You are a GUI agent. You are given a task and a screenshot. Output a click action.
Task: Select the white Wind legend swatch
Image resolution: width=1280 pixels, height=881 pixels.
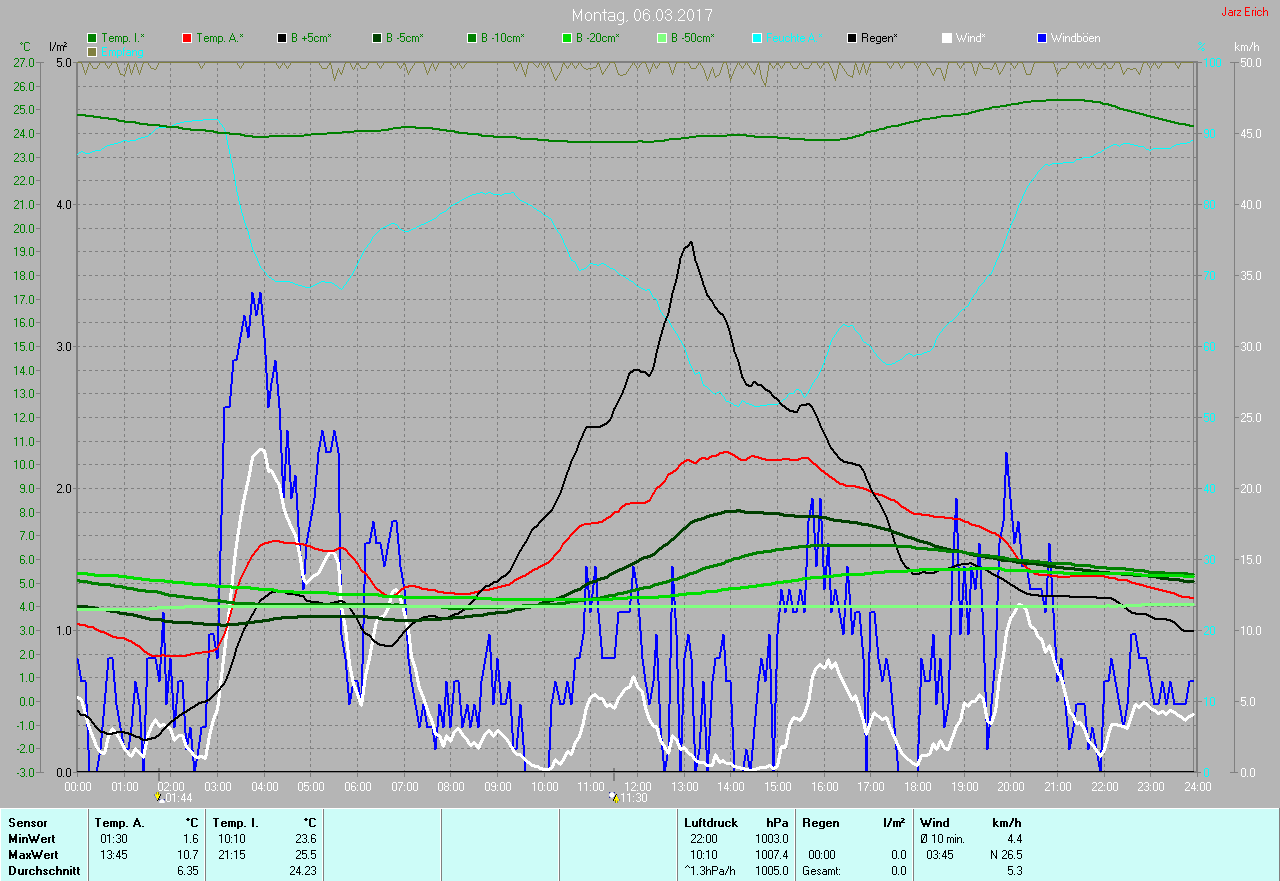coord(947,38)
